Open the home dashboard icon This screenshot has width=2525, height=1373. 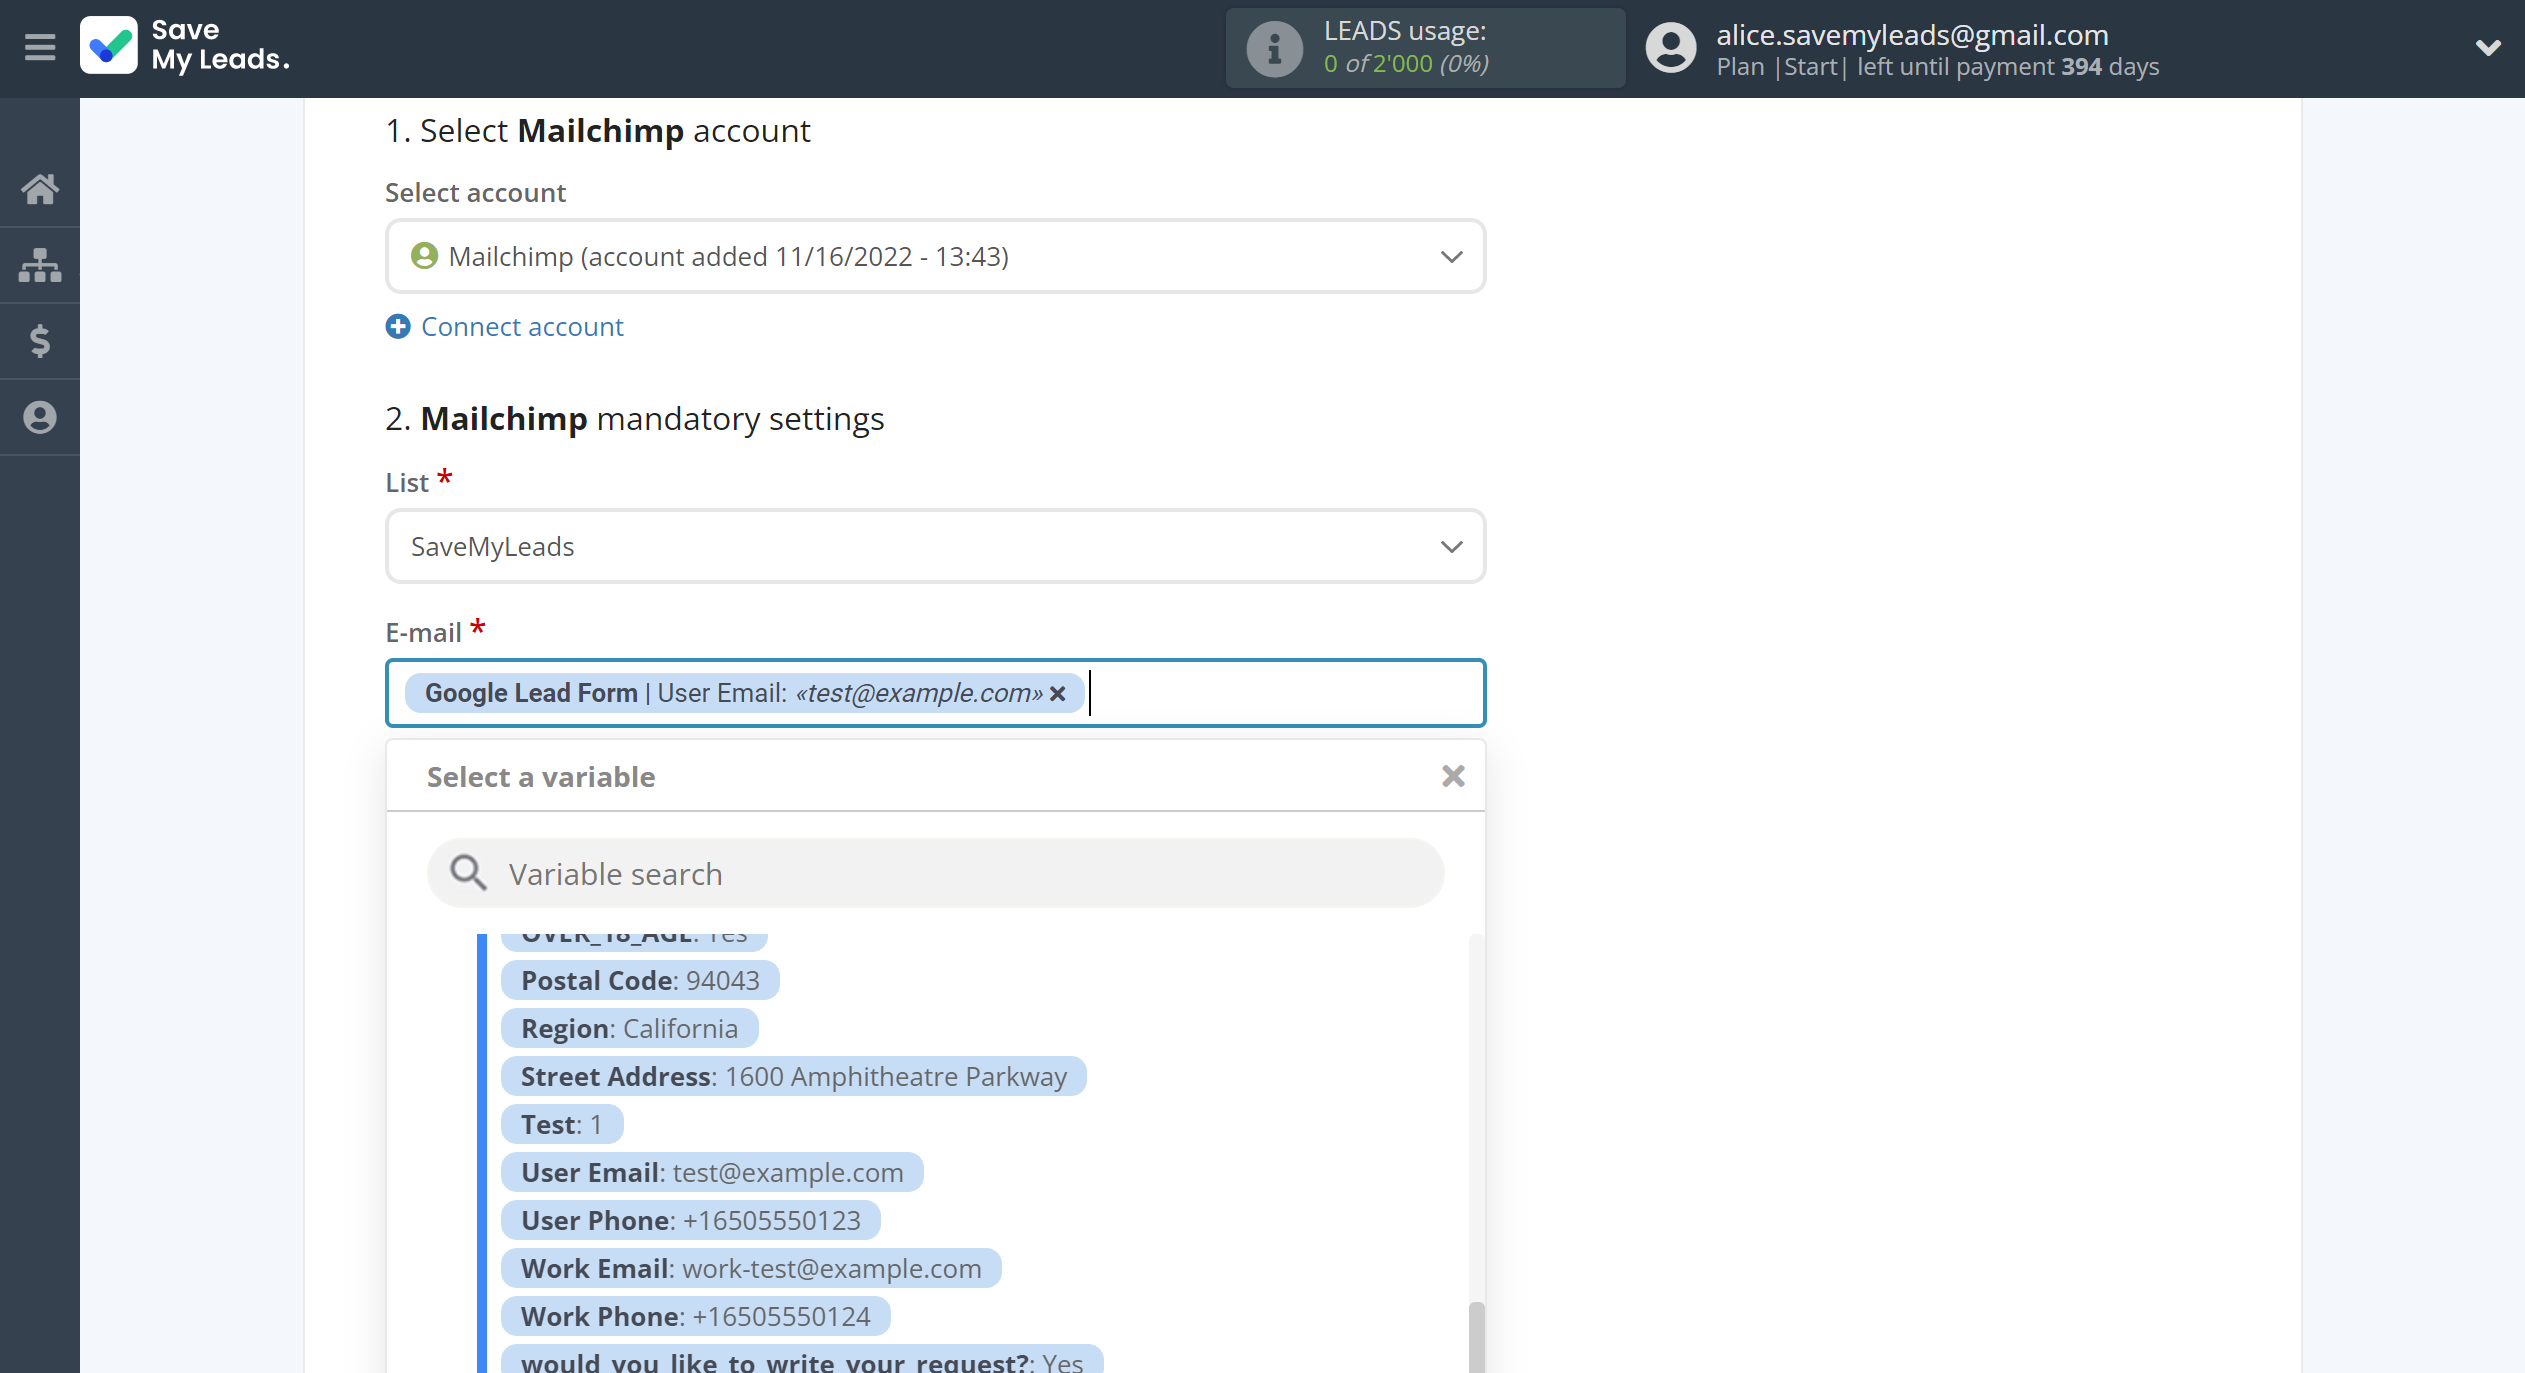(x=40, y=189)
